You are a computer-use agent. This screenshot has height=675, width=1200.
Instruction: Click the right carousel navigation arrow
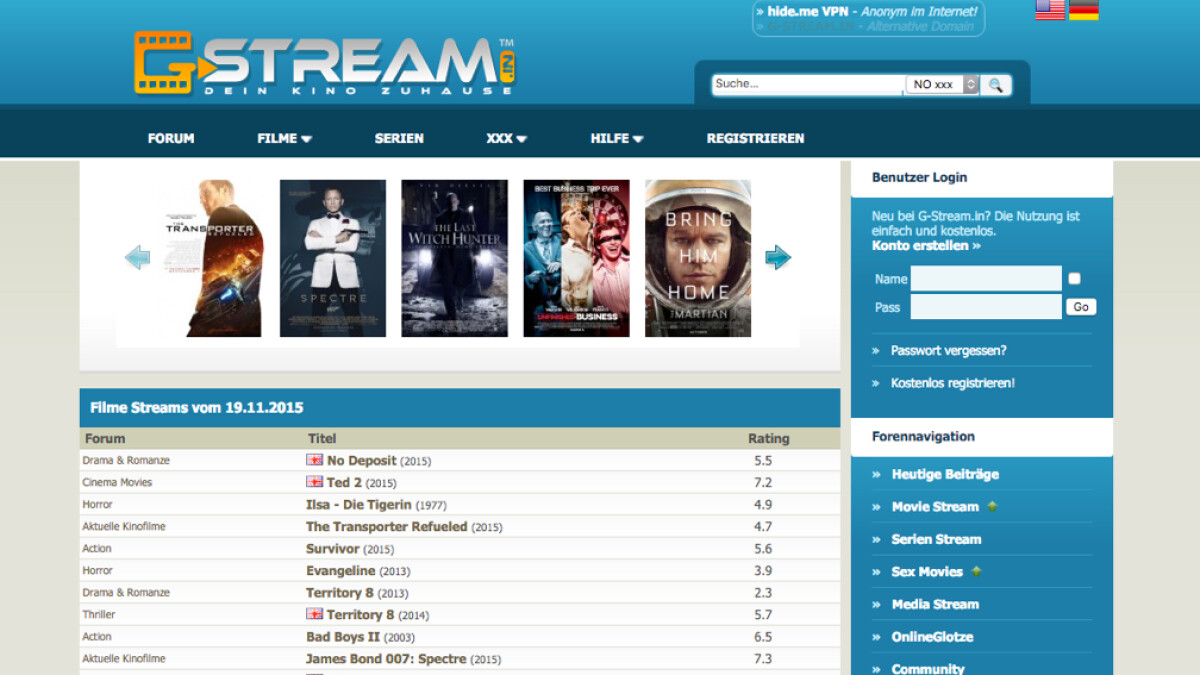coord(778,257)
